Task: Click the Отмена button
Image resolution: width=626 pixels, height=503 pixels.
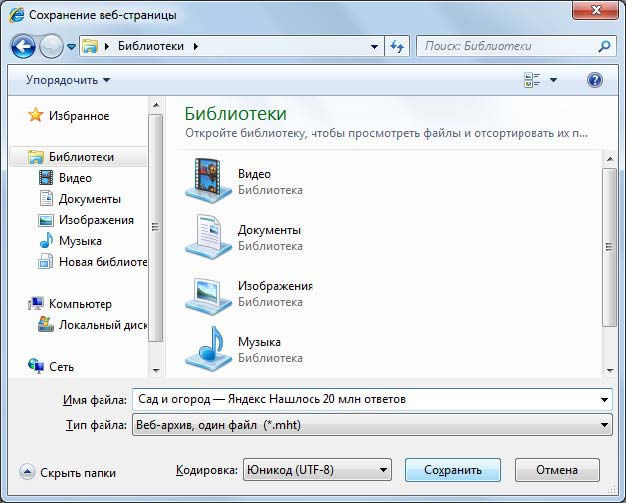Action: 557,470
